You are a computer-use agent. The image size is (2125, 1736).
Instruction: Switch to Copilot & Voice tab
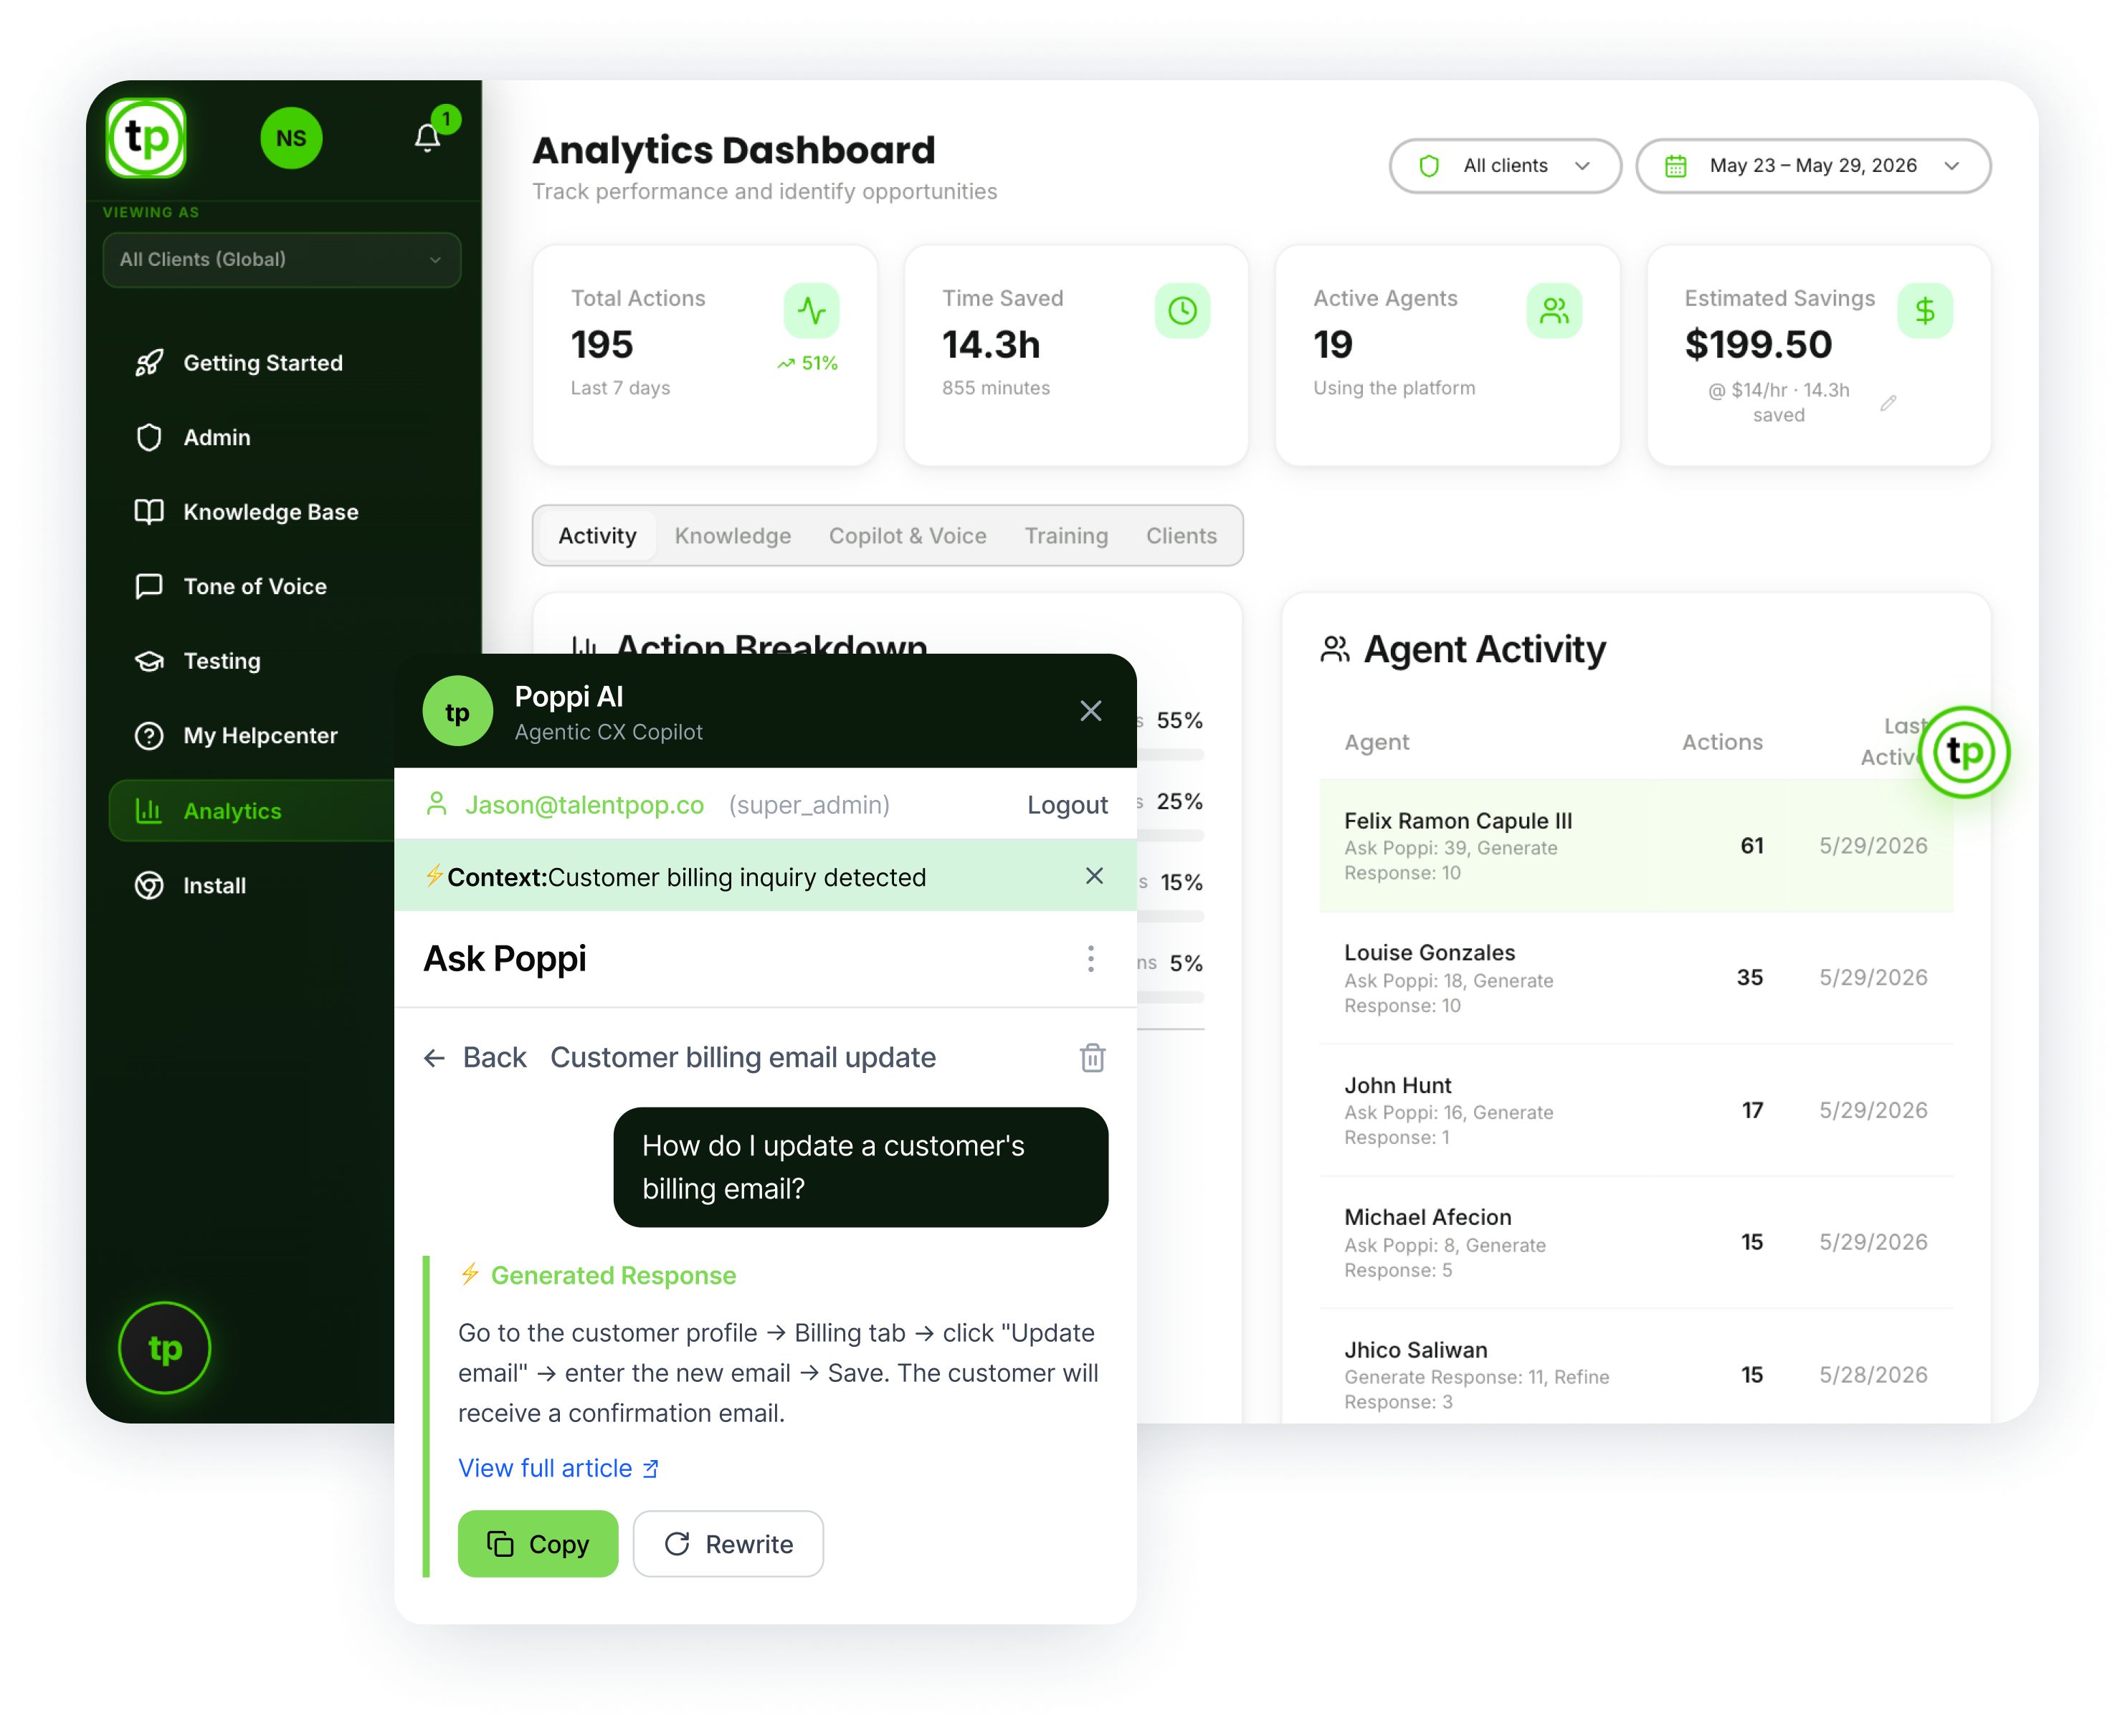pos(907,536)
